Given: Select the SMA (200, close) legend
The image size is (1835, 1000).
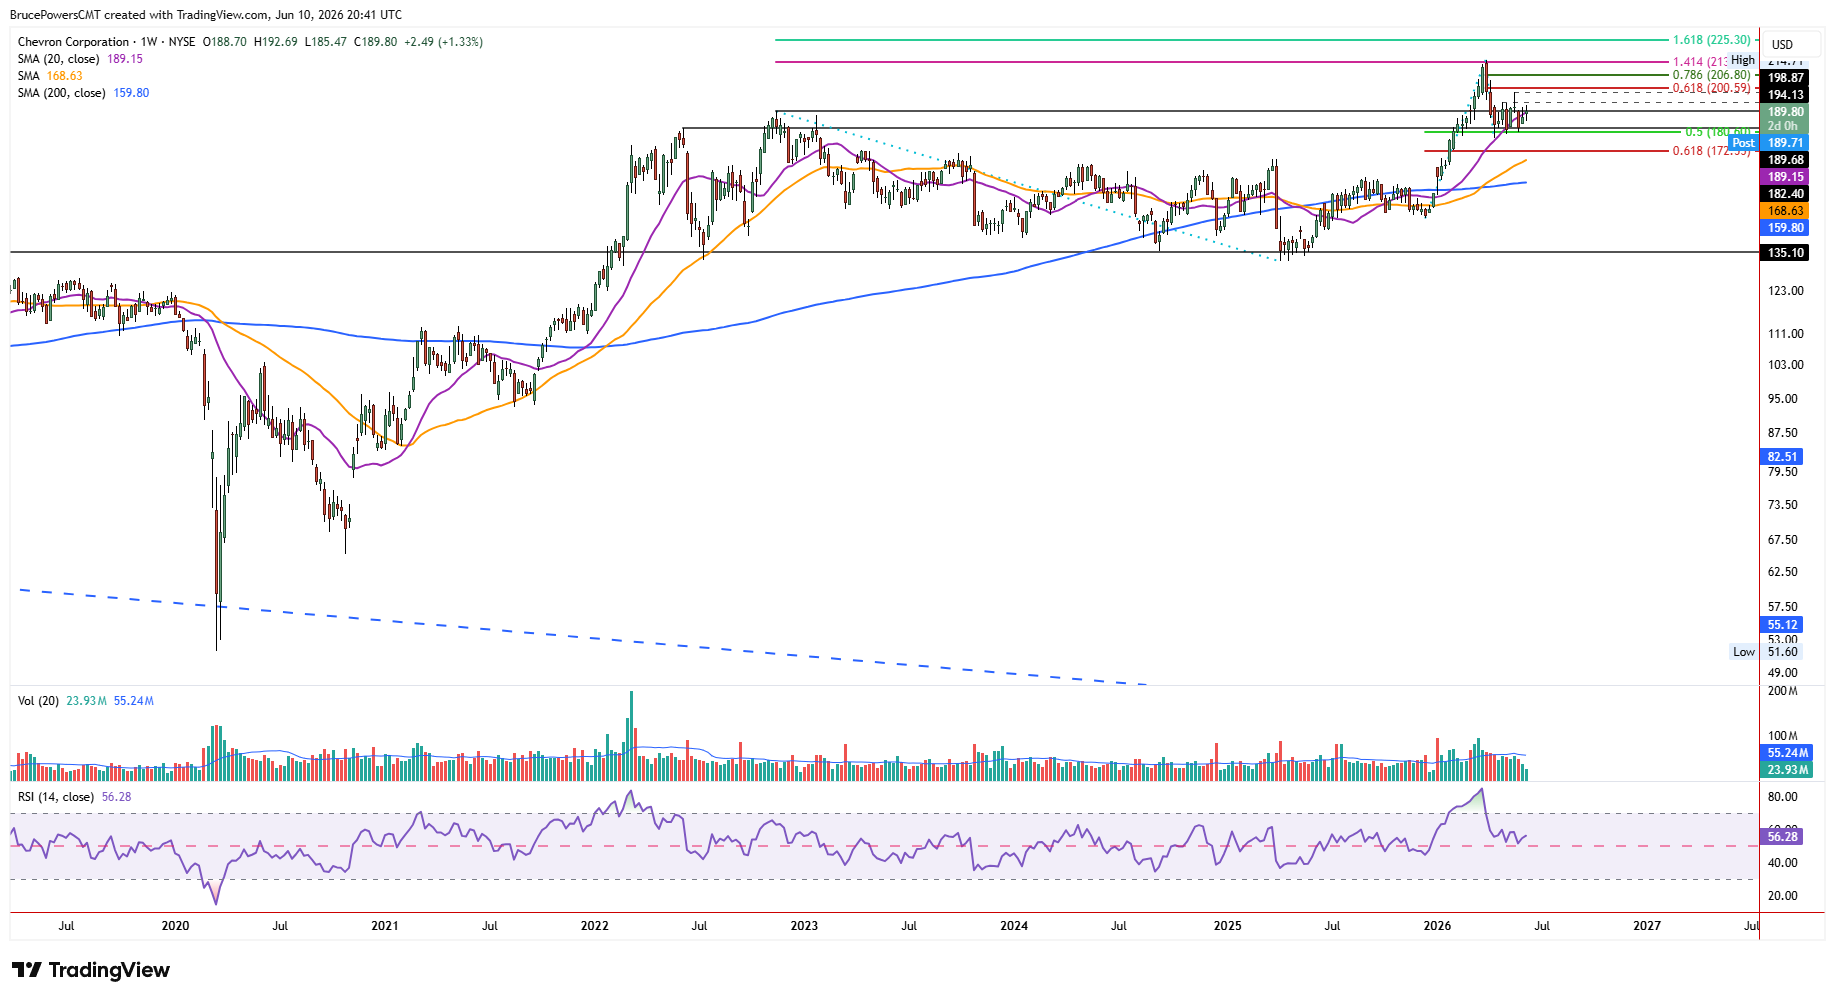Looking at the screenshot, I should click(62, 93).
